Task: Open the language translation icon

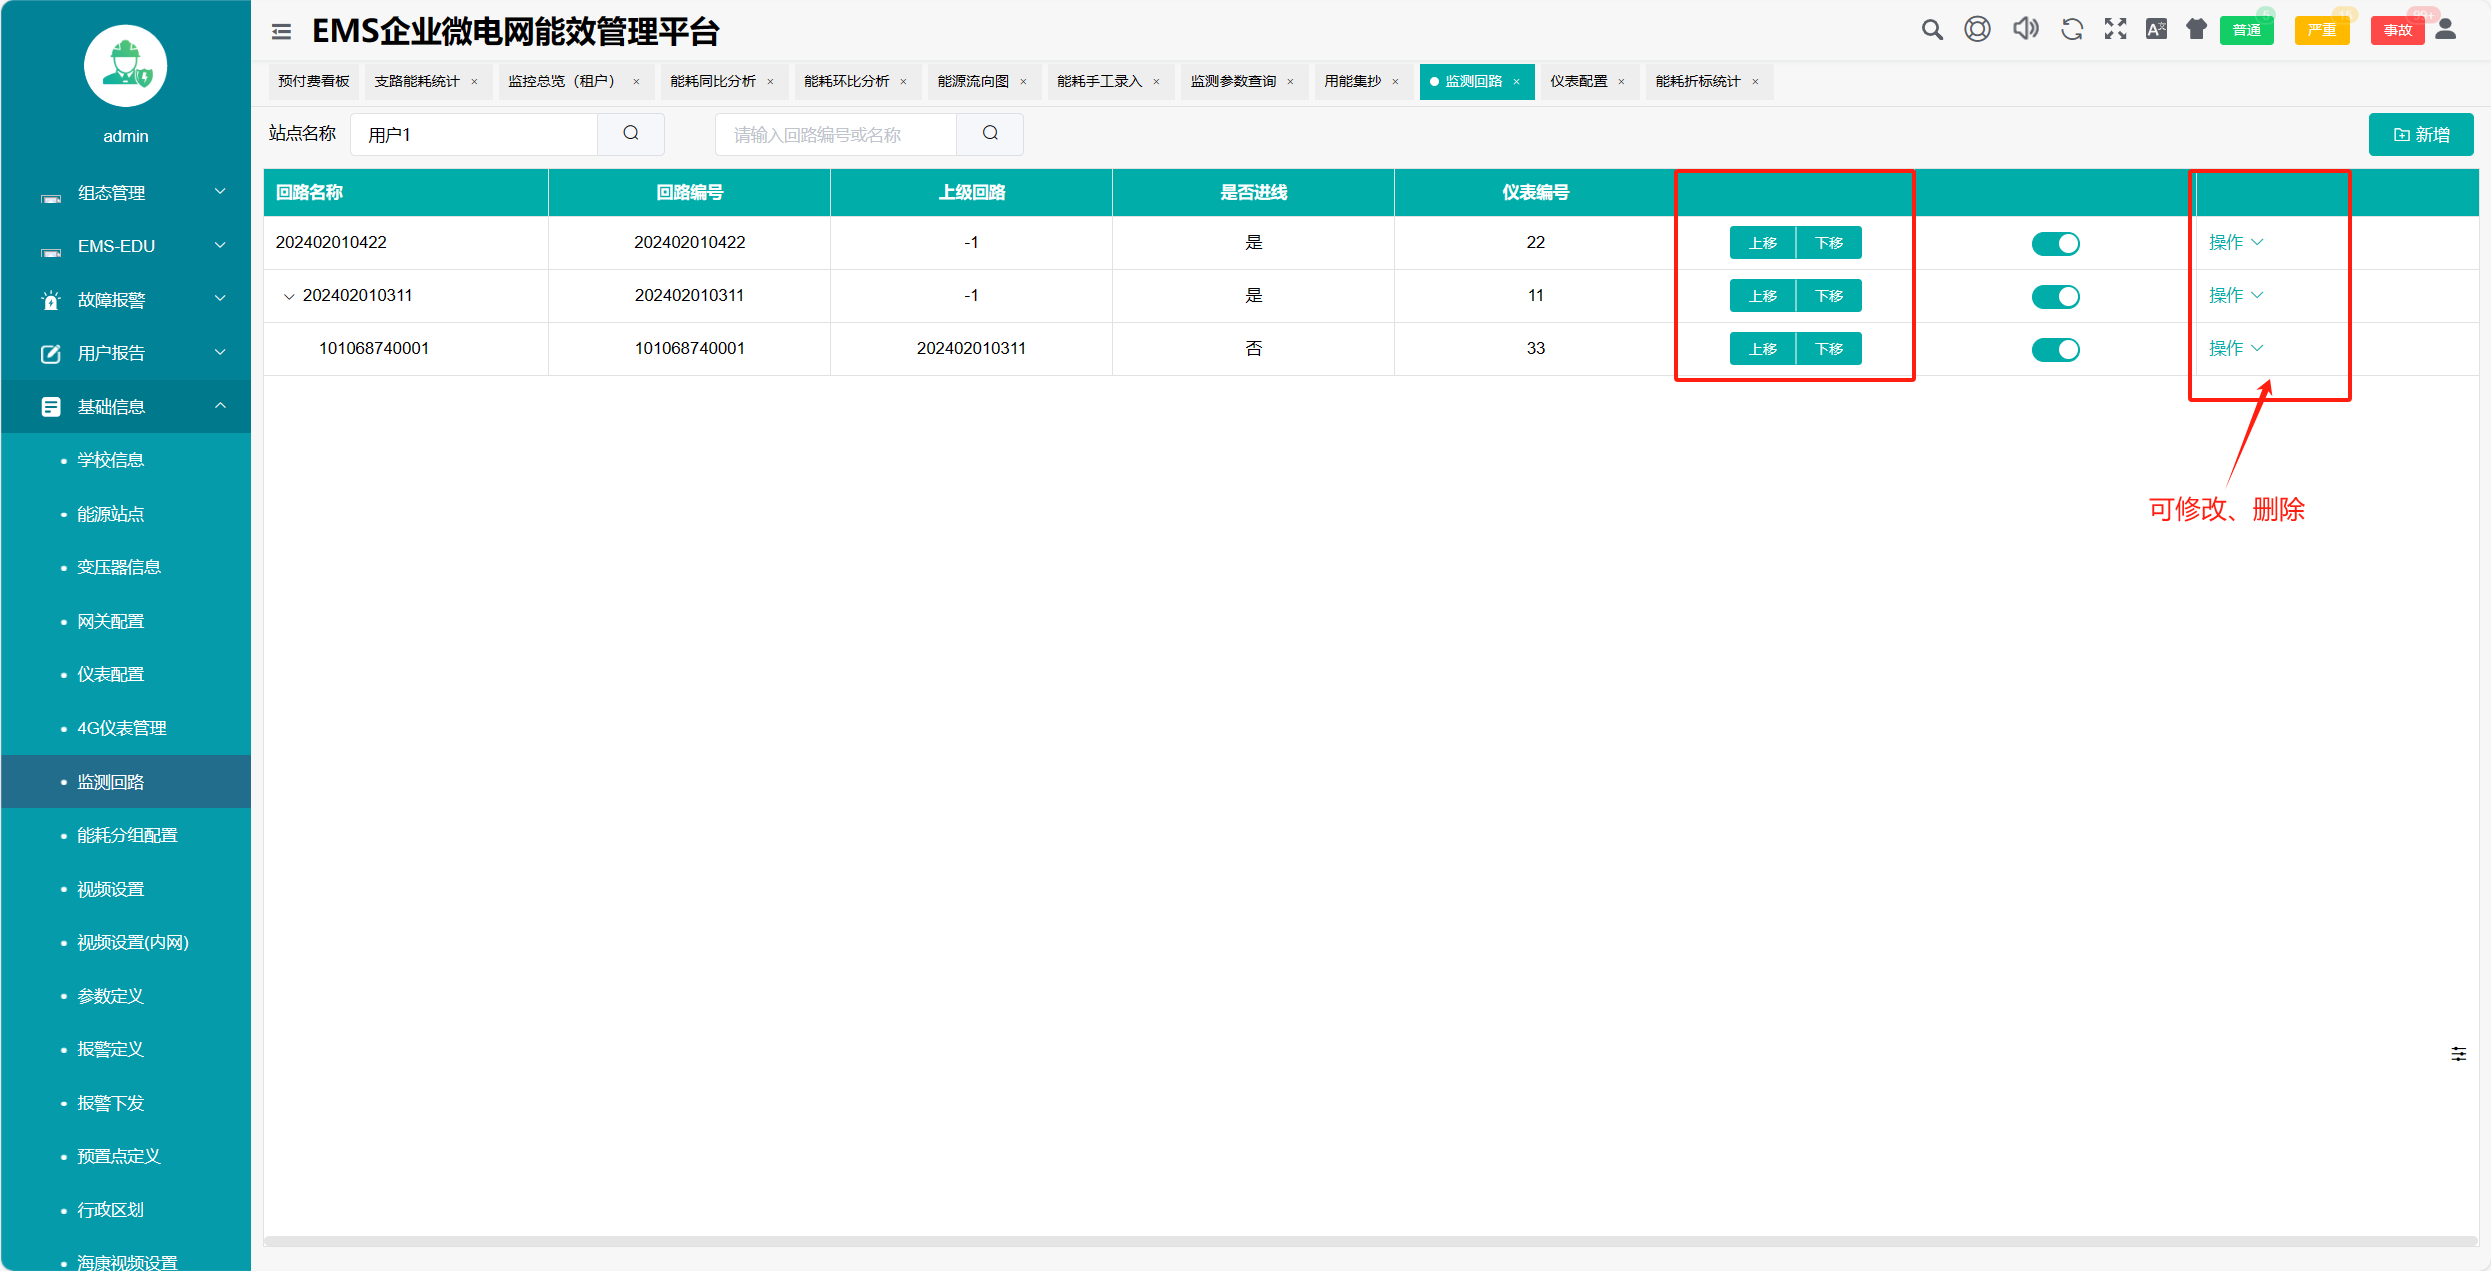Action: (x=2156, y=29)
